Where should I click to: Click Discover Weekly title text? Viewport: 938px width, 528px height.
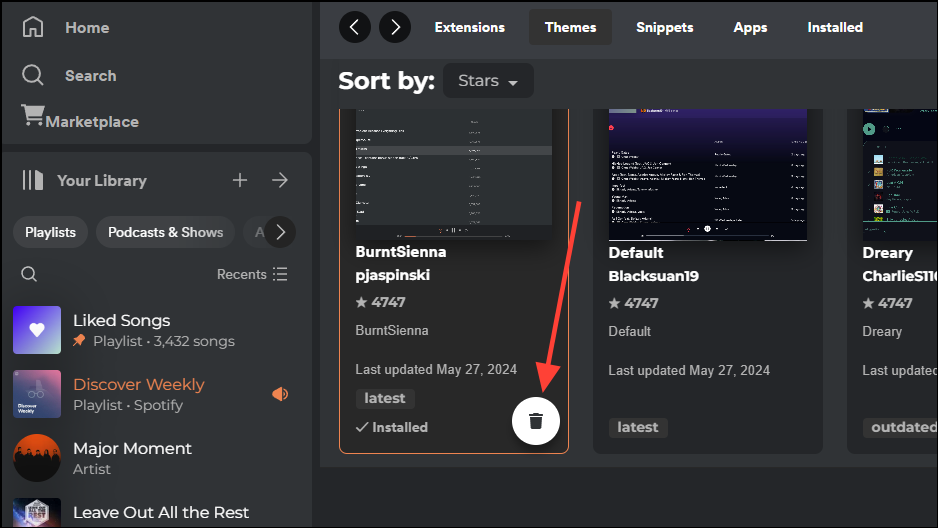[x=139, y=384]
